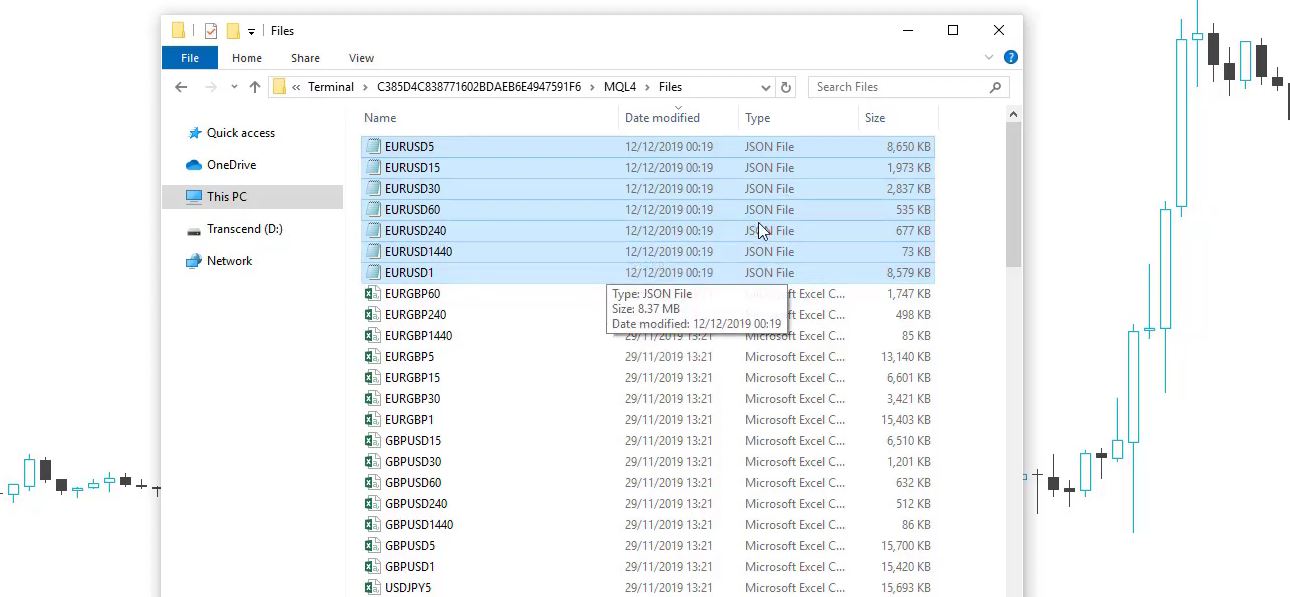
Task: Refresh the Files folder view
Action: [786, 86]
